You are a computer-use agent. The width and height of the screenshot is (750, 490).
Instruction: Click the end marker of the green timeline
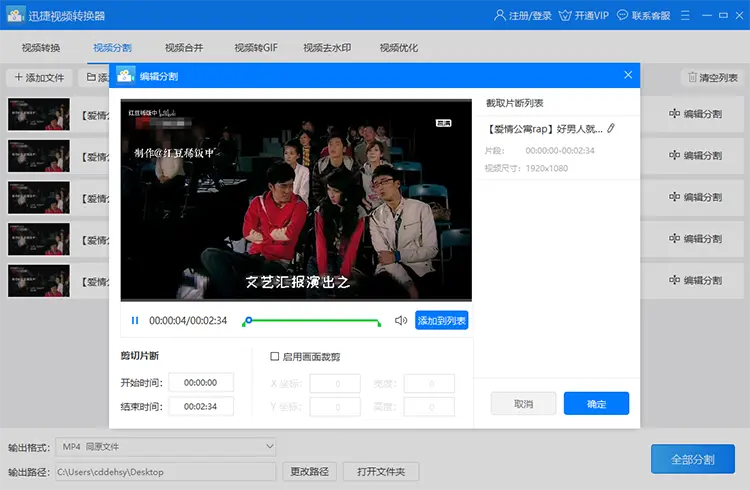379,323
